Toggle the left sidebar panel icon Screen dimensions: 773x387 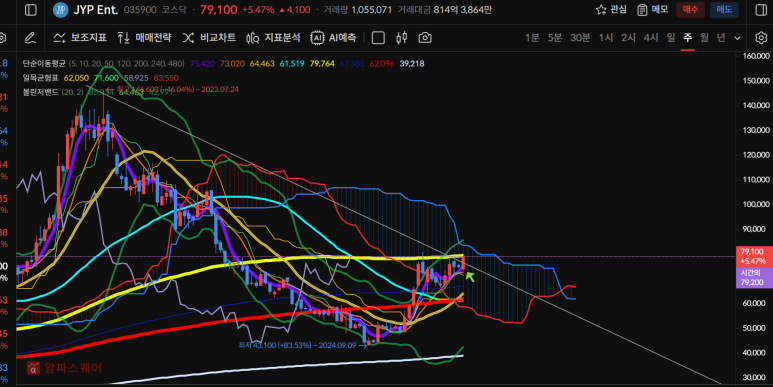pos(31,10)
